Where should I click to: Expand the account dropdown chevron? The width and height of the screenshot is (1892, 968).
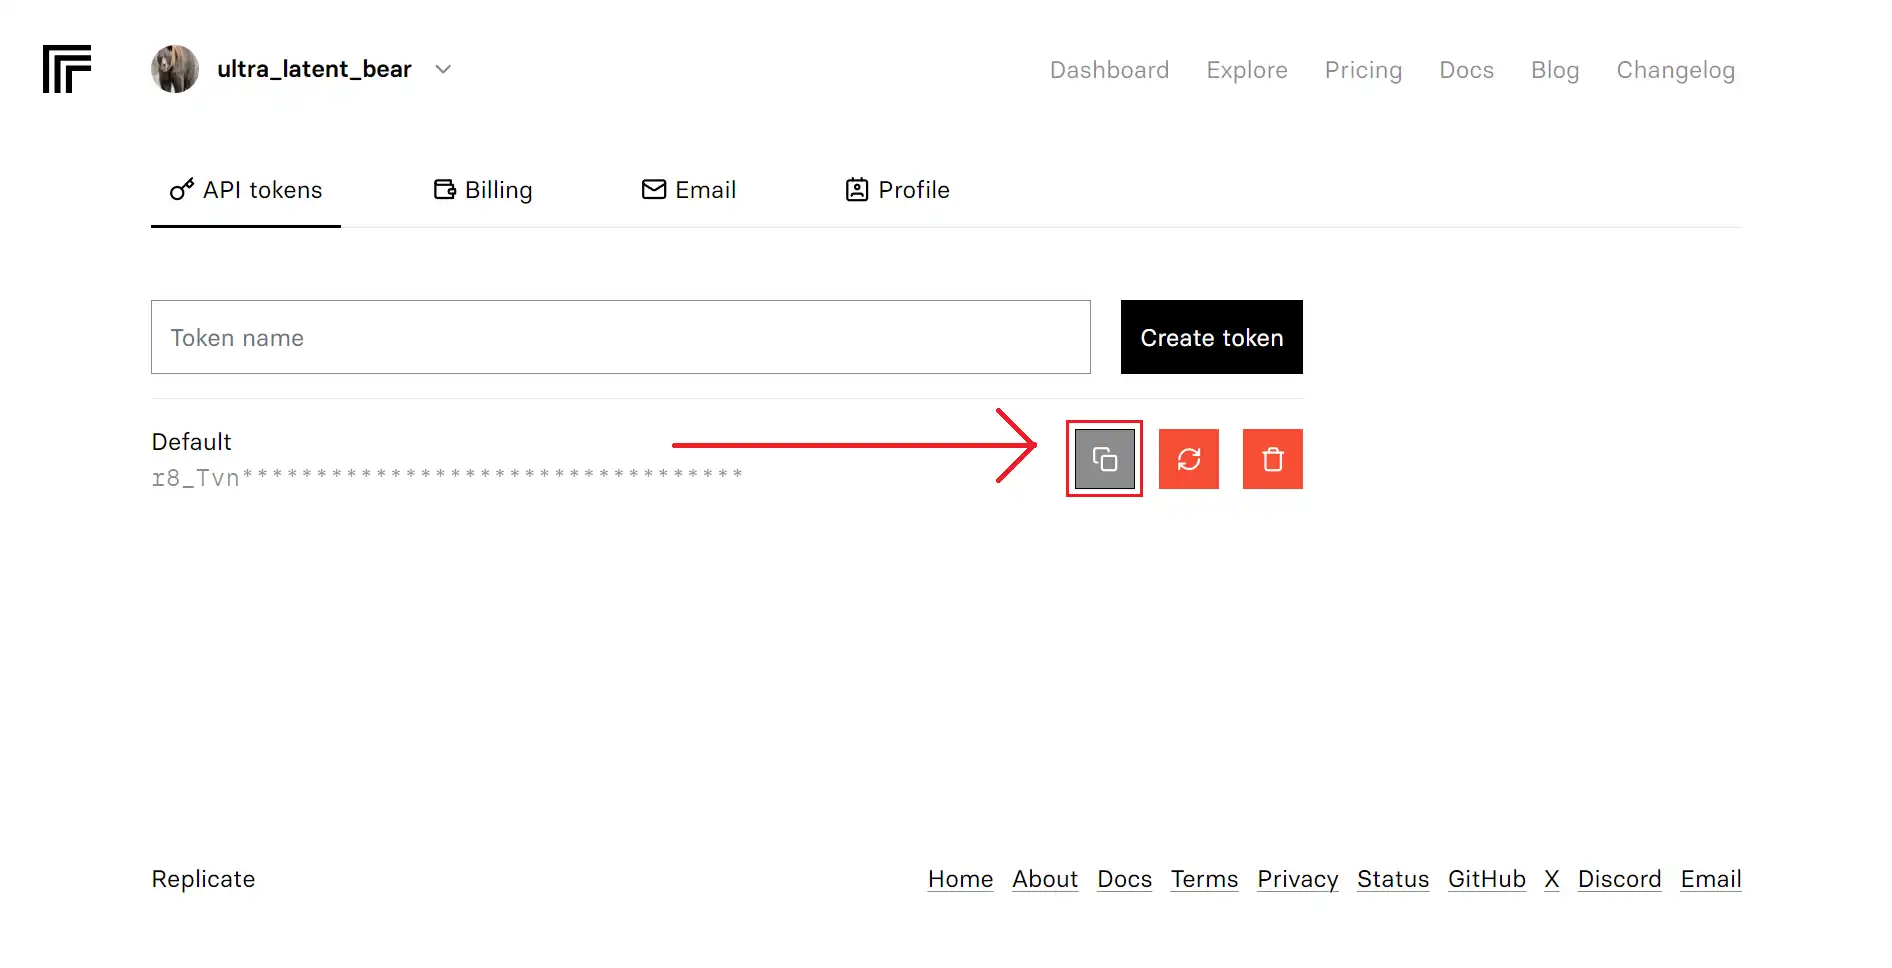click(x=444, y=69)
